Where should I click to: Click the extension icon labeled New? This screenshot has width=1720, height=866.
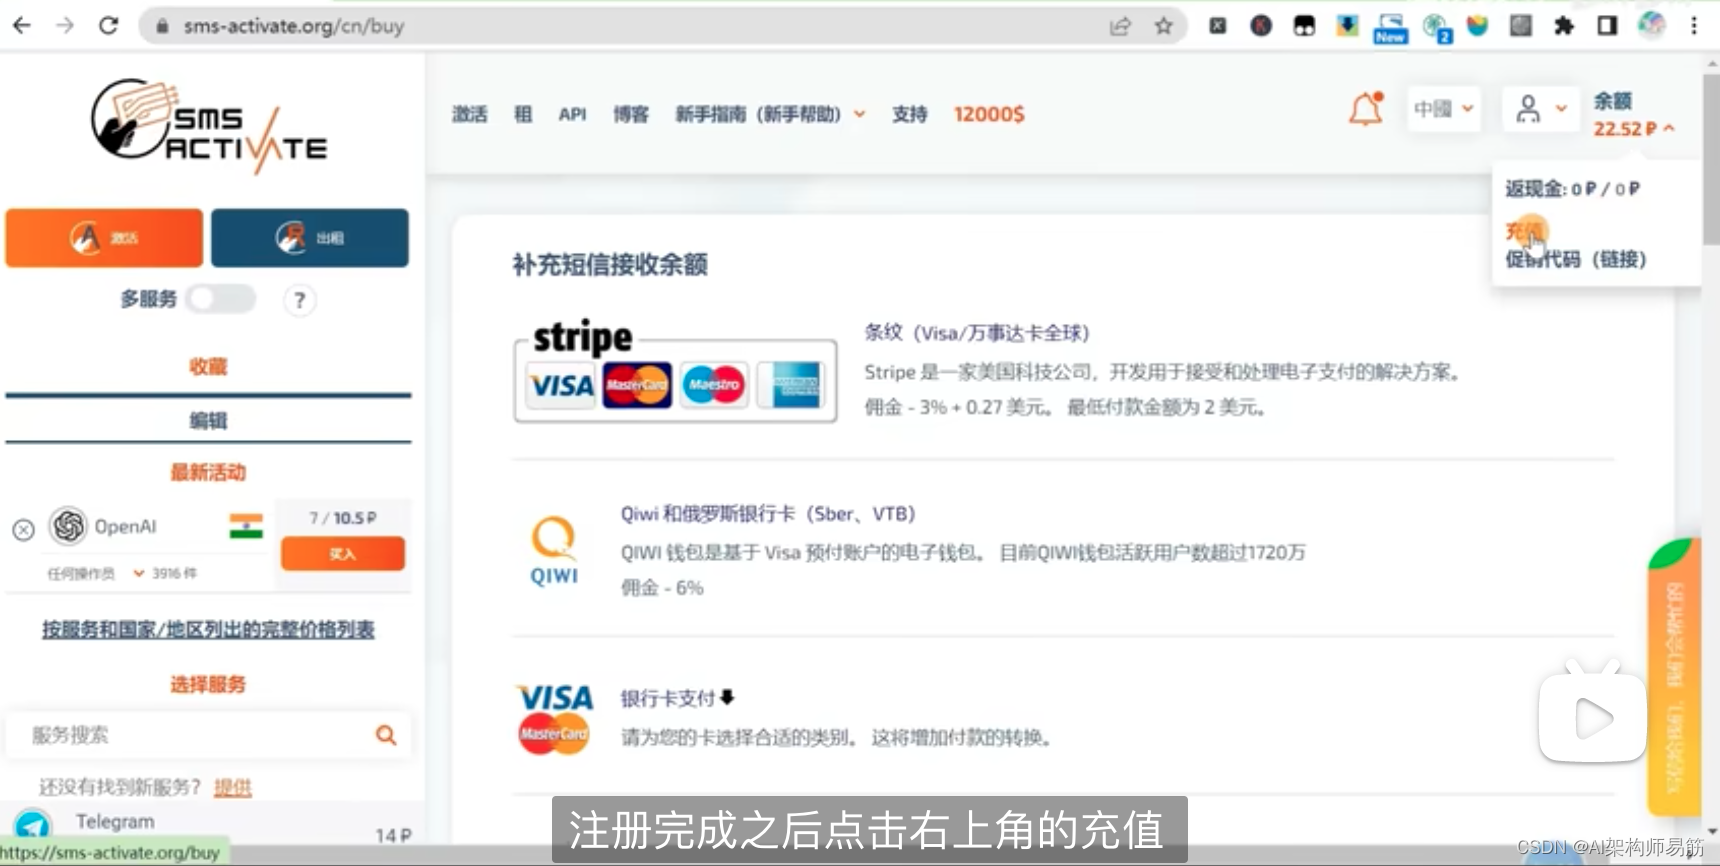(1390, 27)
